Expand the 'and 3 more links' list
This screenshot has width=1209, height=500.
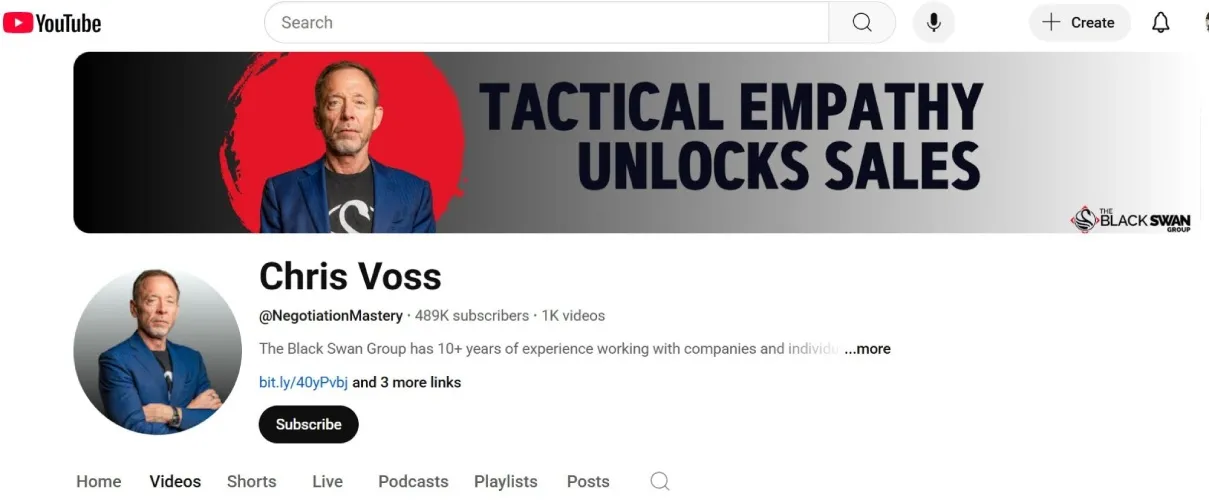coord(407,382)
